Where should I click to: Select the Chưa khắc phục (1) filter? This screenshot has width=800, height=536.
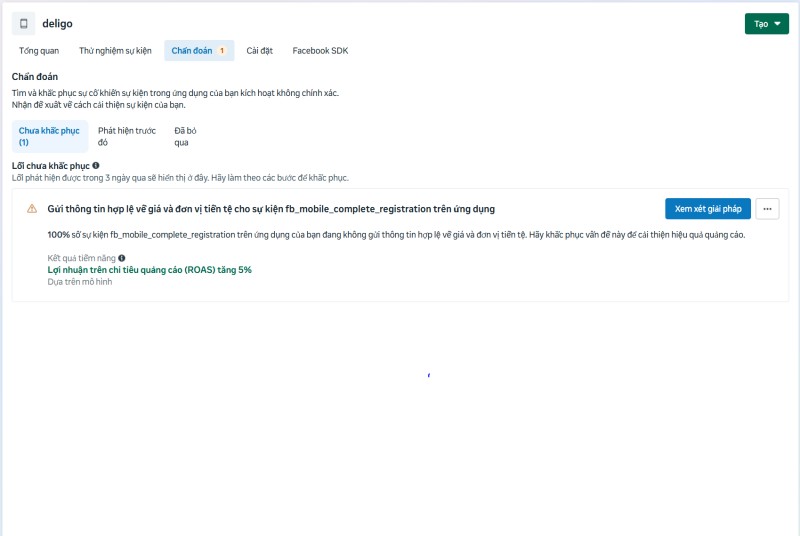tap(49, 136)
